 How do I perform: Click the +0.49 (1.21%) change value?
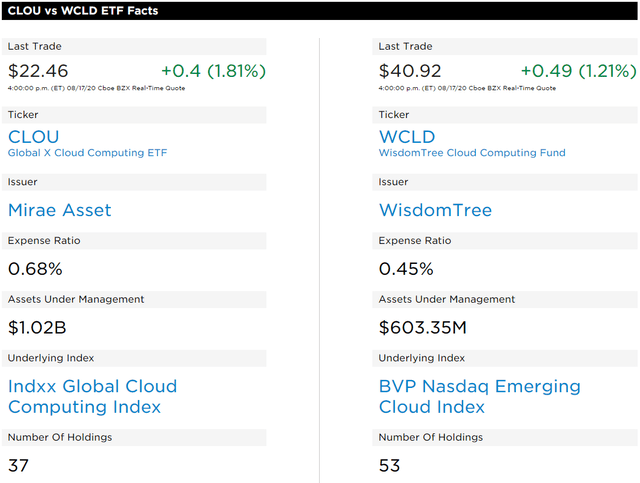pyautogui.click(x=579, y=71)
